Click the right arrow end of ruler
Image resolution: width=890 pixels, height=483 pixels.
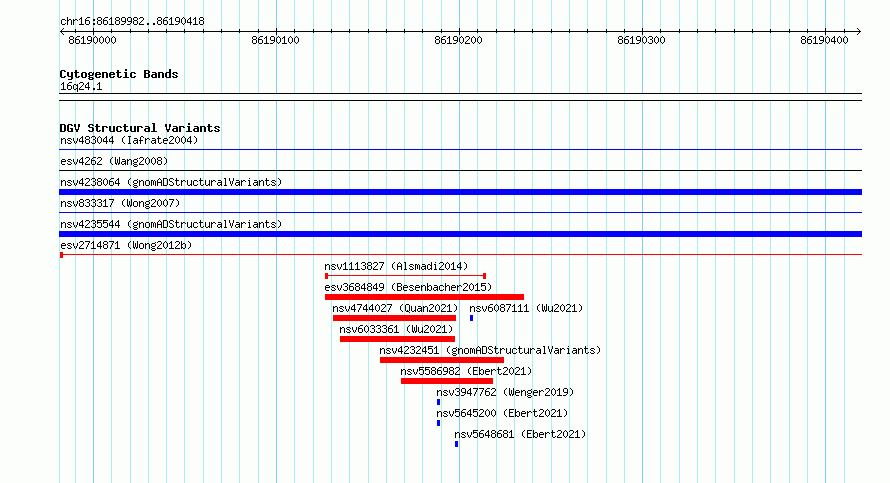(859, 32)
